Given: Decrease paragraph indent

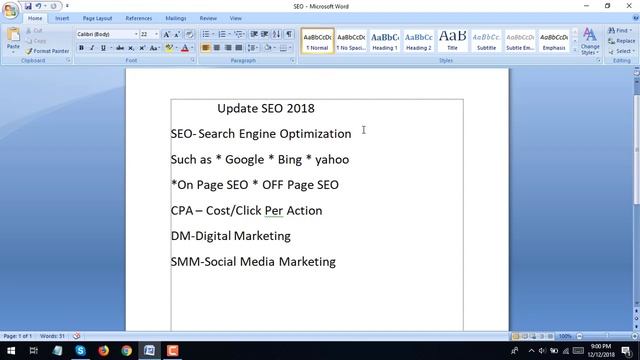Looking at the screenshot, I should [254, 34].
